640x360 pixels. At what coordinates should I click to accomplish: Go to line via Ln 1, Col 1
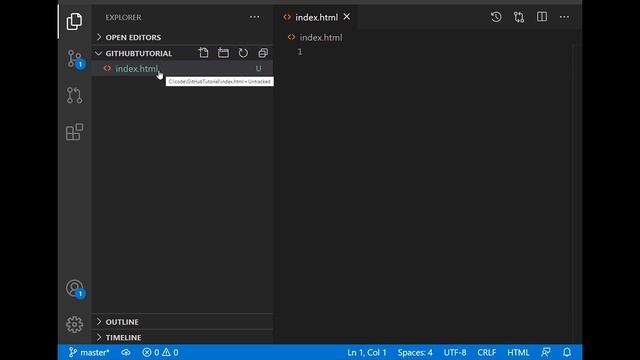(x=367, y=352)
